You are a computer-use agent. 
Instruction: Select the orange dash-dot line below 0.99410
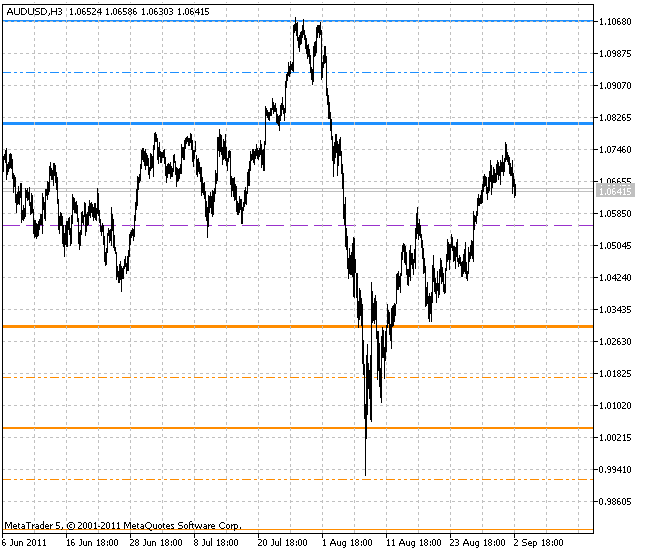pos(298,479)
